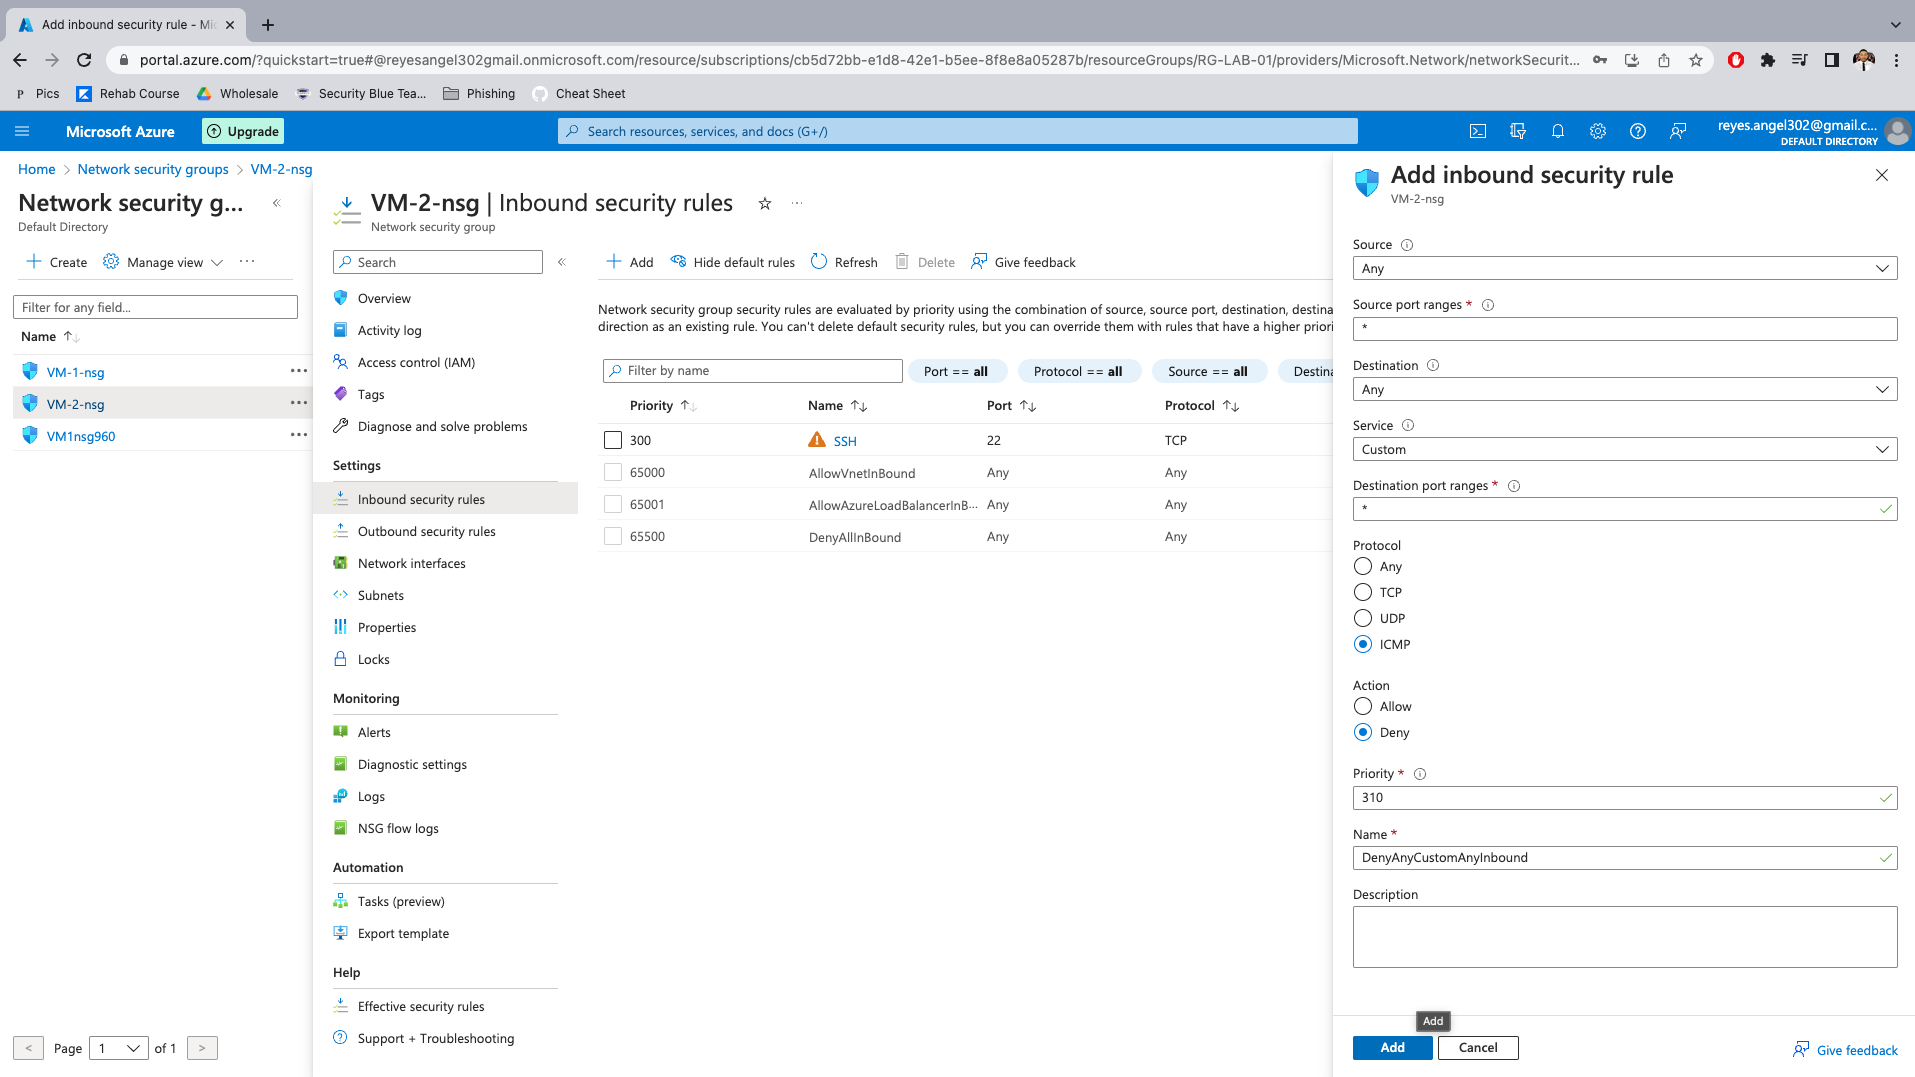
Task: Open Export template under Automation
Action: (403, 933)
